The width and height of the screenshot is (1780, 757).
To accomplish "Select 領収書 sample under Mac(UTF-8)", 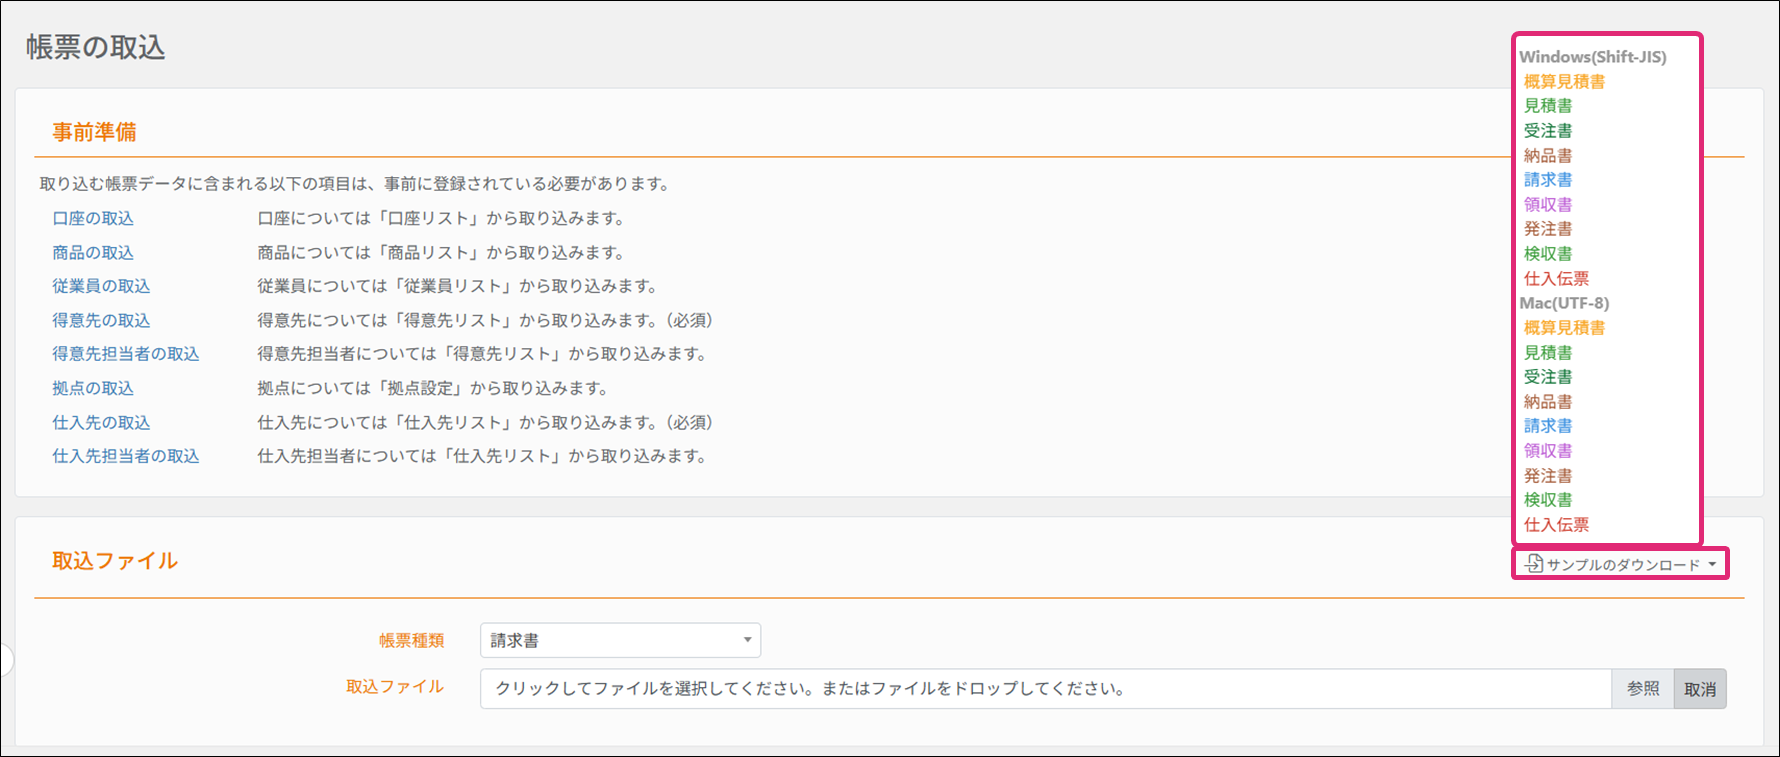I will click(x=1548, y=451).
